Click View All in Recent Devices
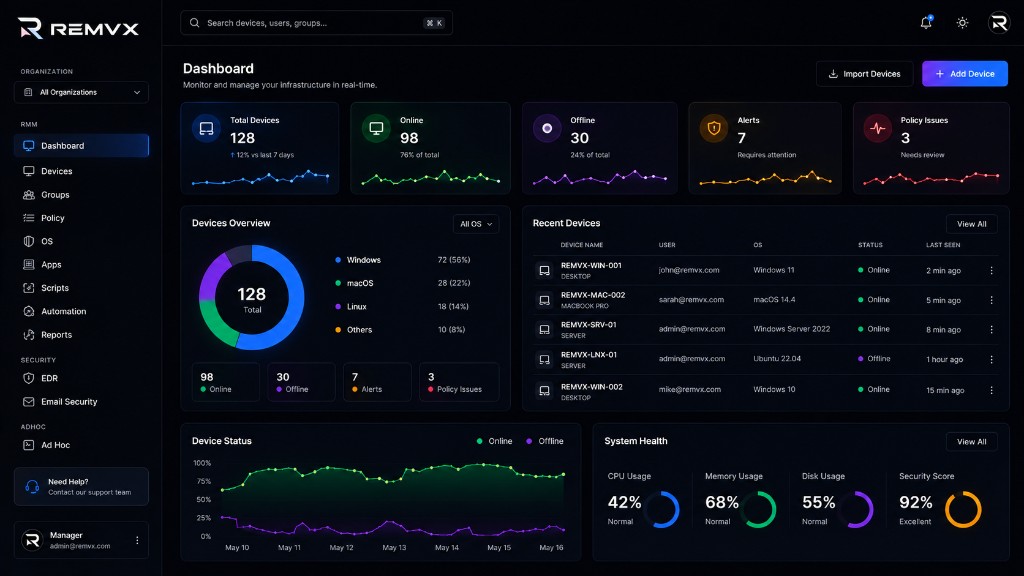This screenshot has width=1024, height=576. coord(972,224)
